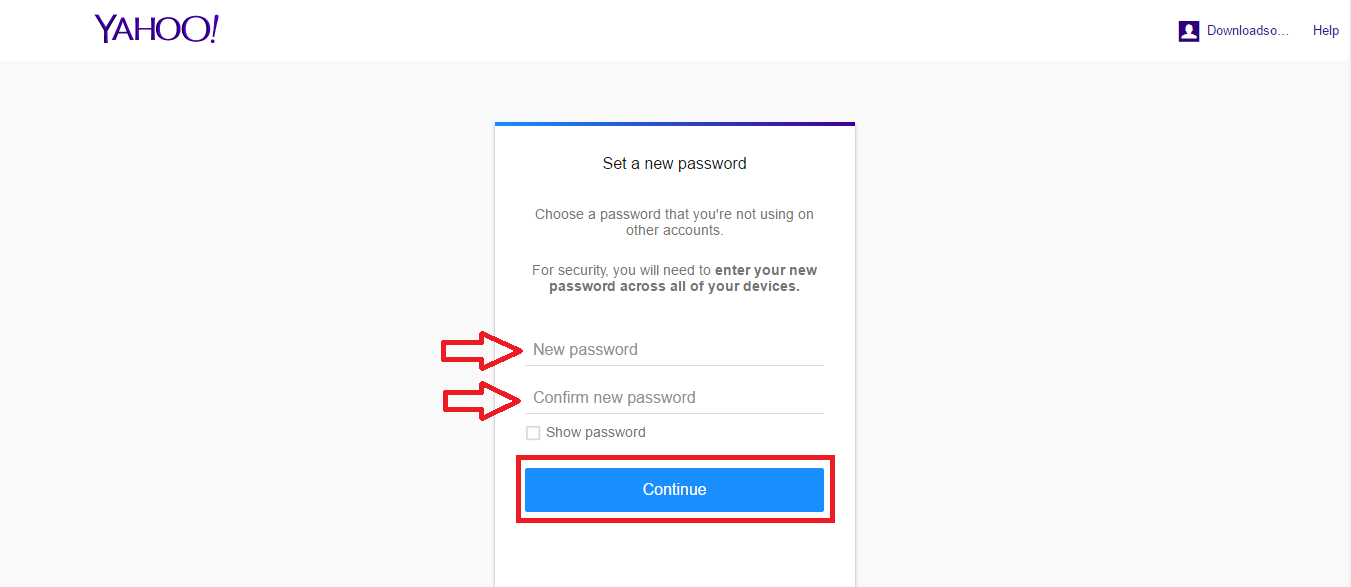The image size is (1351, 587).
Task: Click the Yahoo! logo
Action: (x=156, y=29)
